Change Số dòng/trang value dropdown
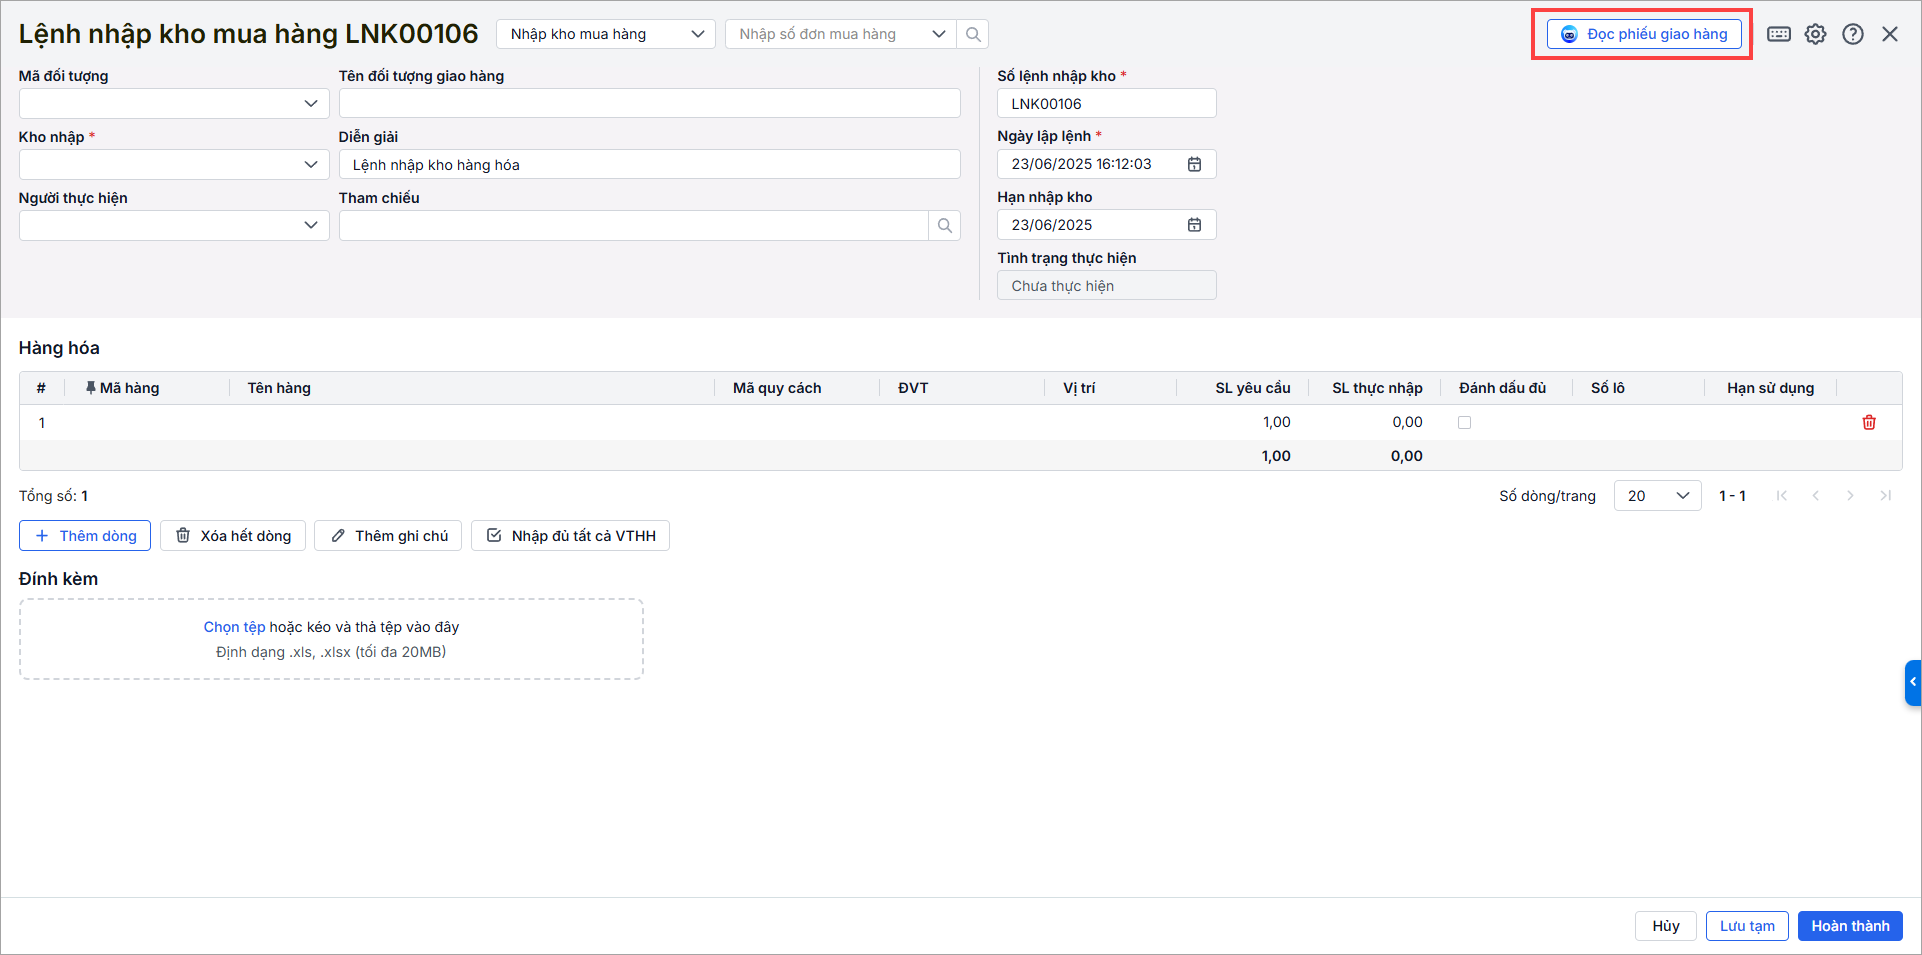 (x=1657, y=496)
